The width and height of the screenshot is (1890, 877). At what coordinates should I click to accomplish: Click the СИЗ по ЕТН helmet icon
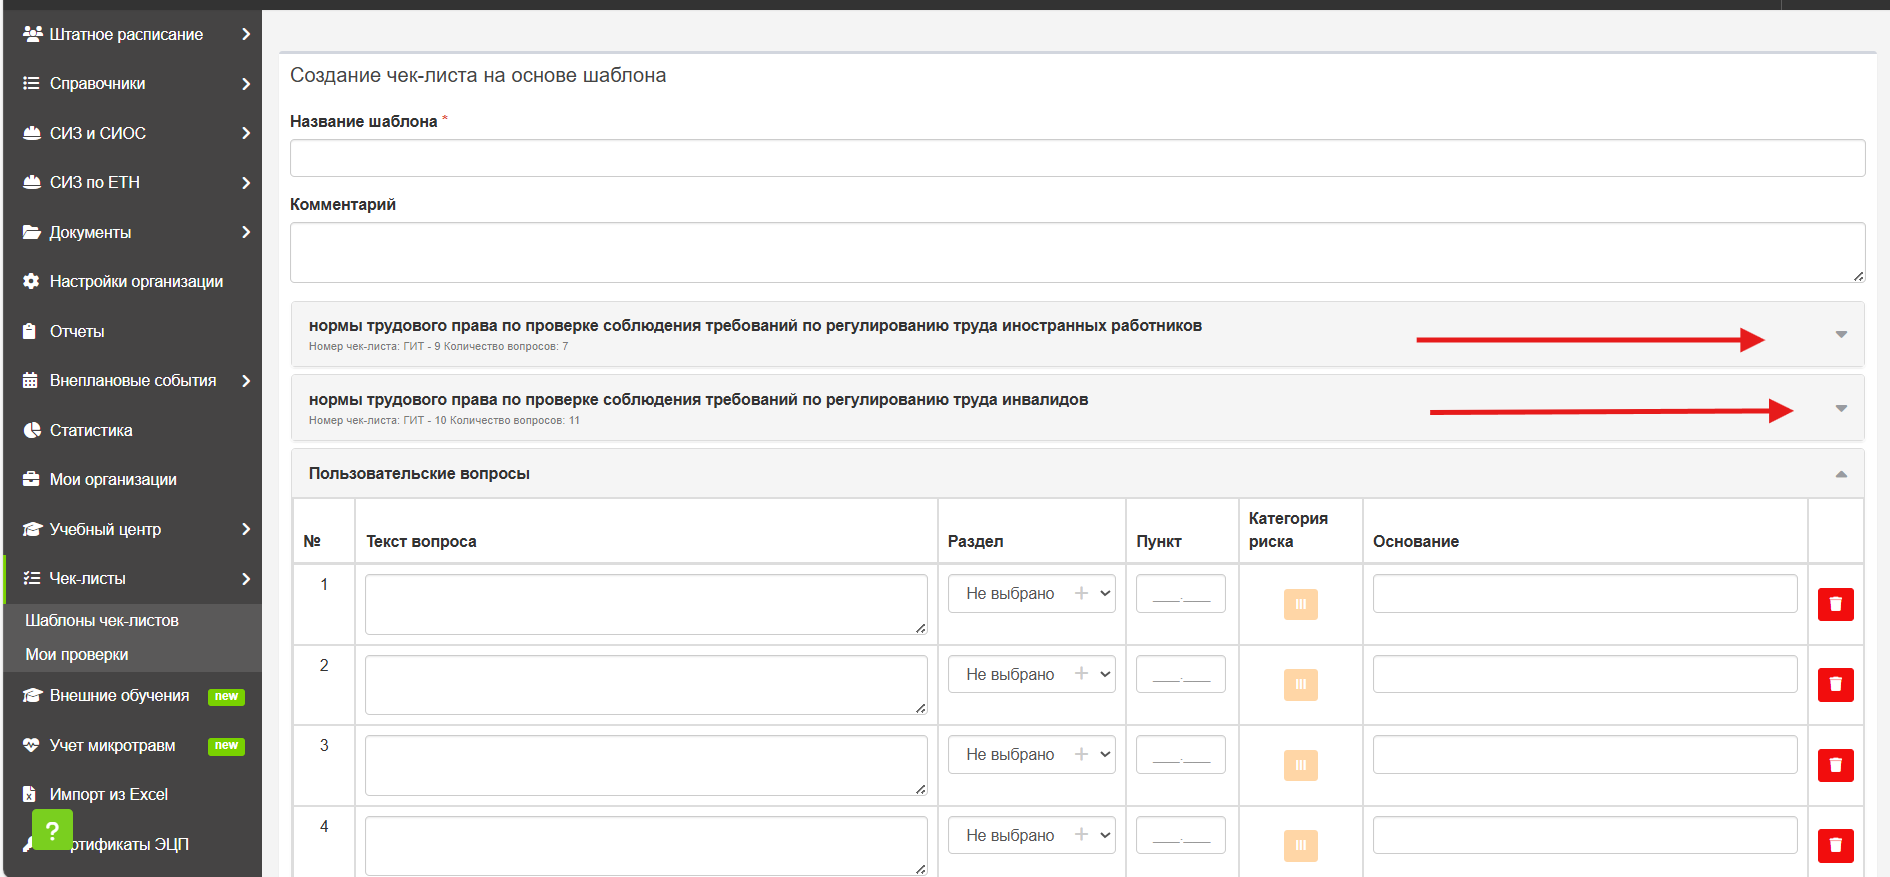click(x=31, y=182)
